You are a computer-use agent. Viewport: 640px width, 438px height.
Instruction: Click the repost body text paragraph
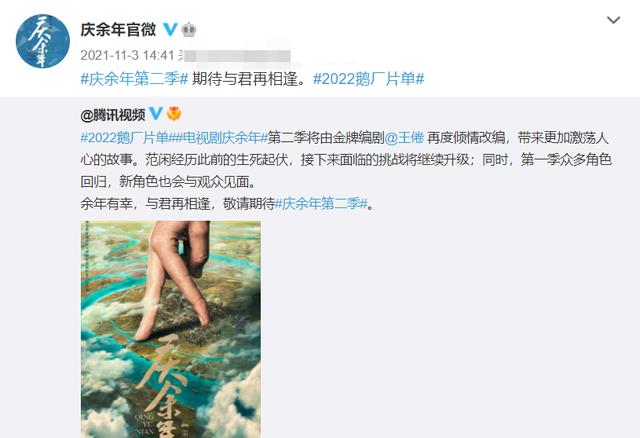click(346, 171)
